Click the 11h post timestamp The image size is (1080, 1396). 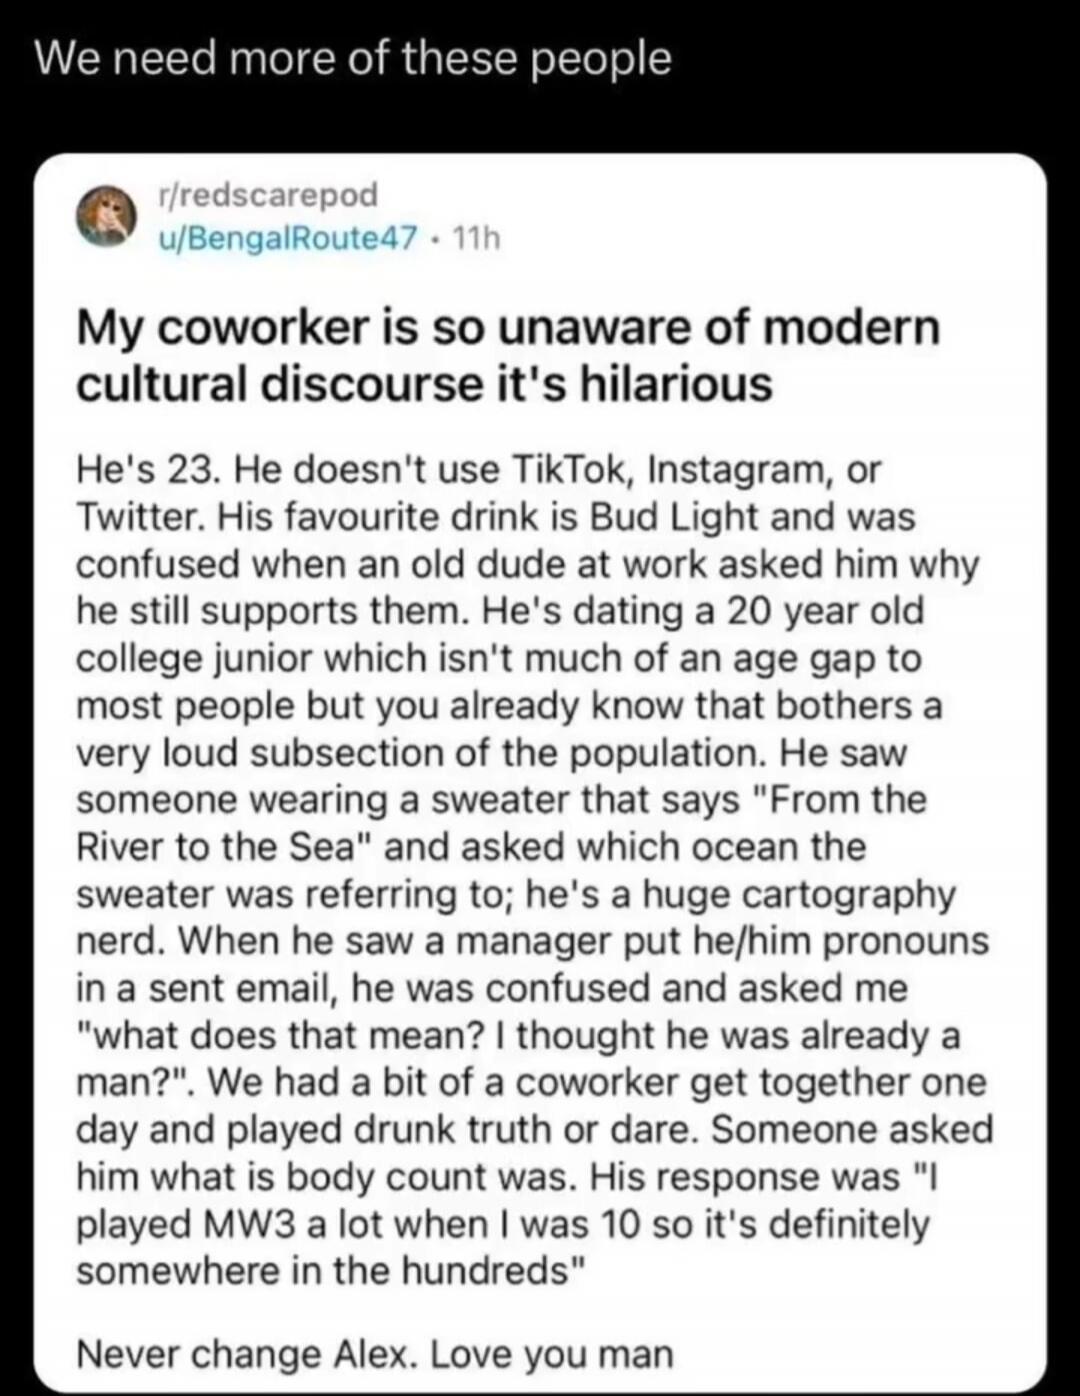[x=476, y=238]
